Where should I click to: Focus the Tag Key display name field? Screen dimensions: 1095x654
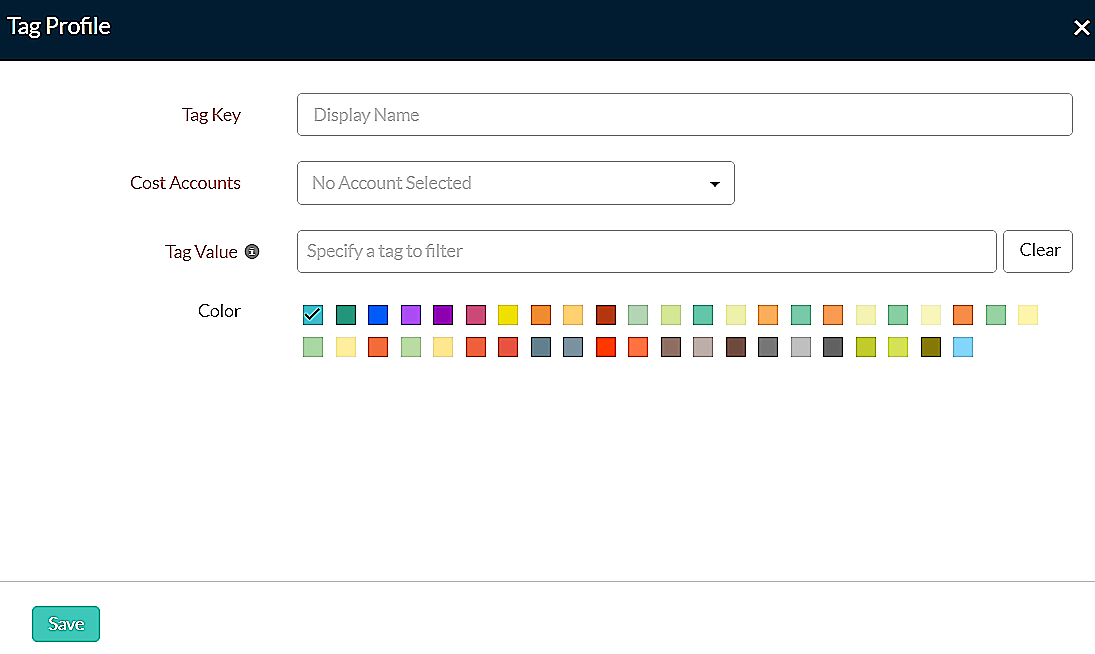point(684,115)
